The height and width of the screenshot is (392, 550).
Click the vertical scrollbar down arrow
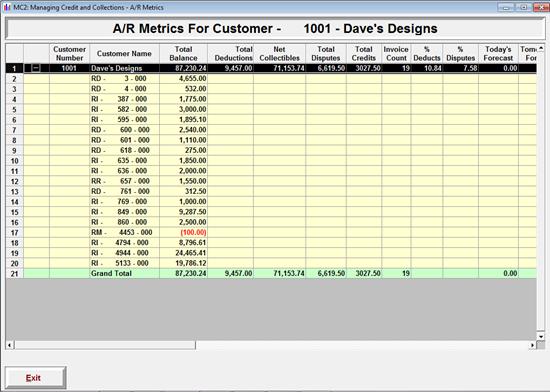(x=541, y=336)
